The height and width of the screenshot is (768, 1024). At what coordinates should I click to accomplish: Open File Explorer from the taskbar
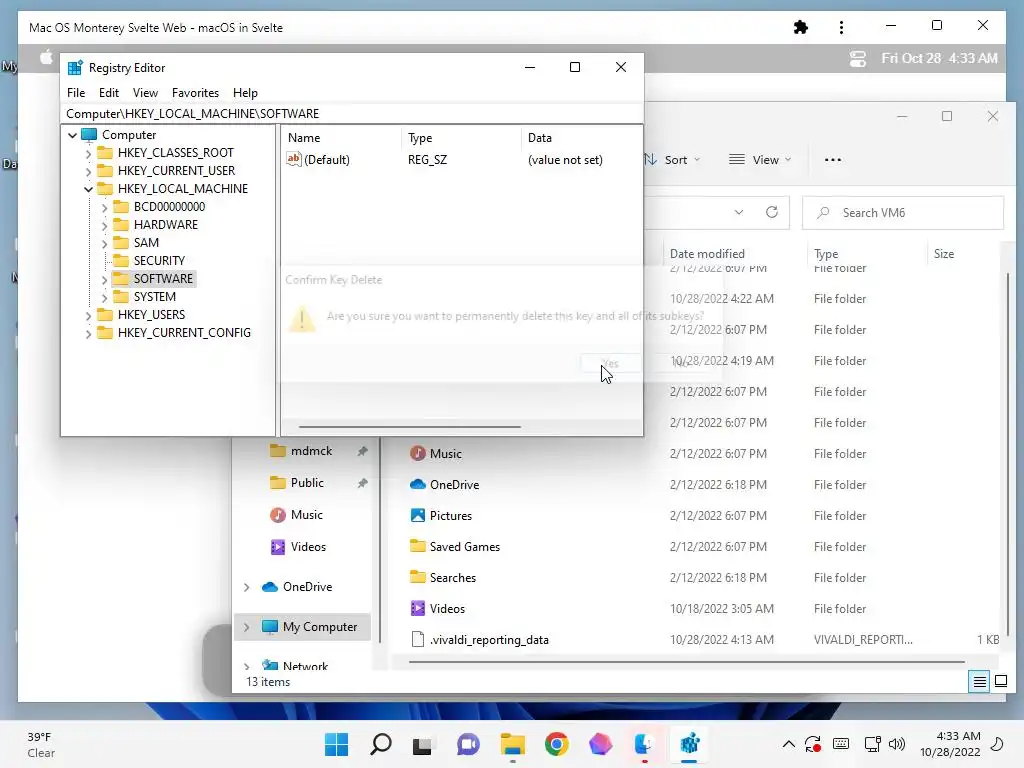[513, 744]
